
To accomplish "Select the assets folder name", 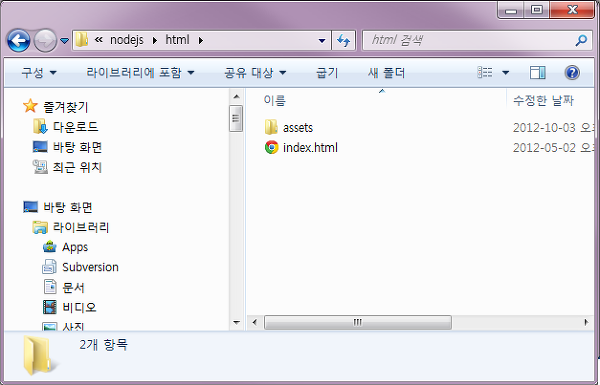I will (298, 127).
